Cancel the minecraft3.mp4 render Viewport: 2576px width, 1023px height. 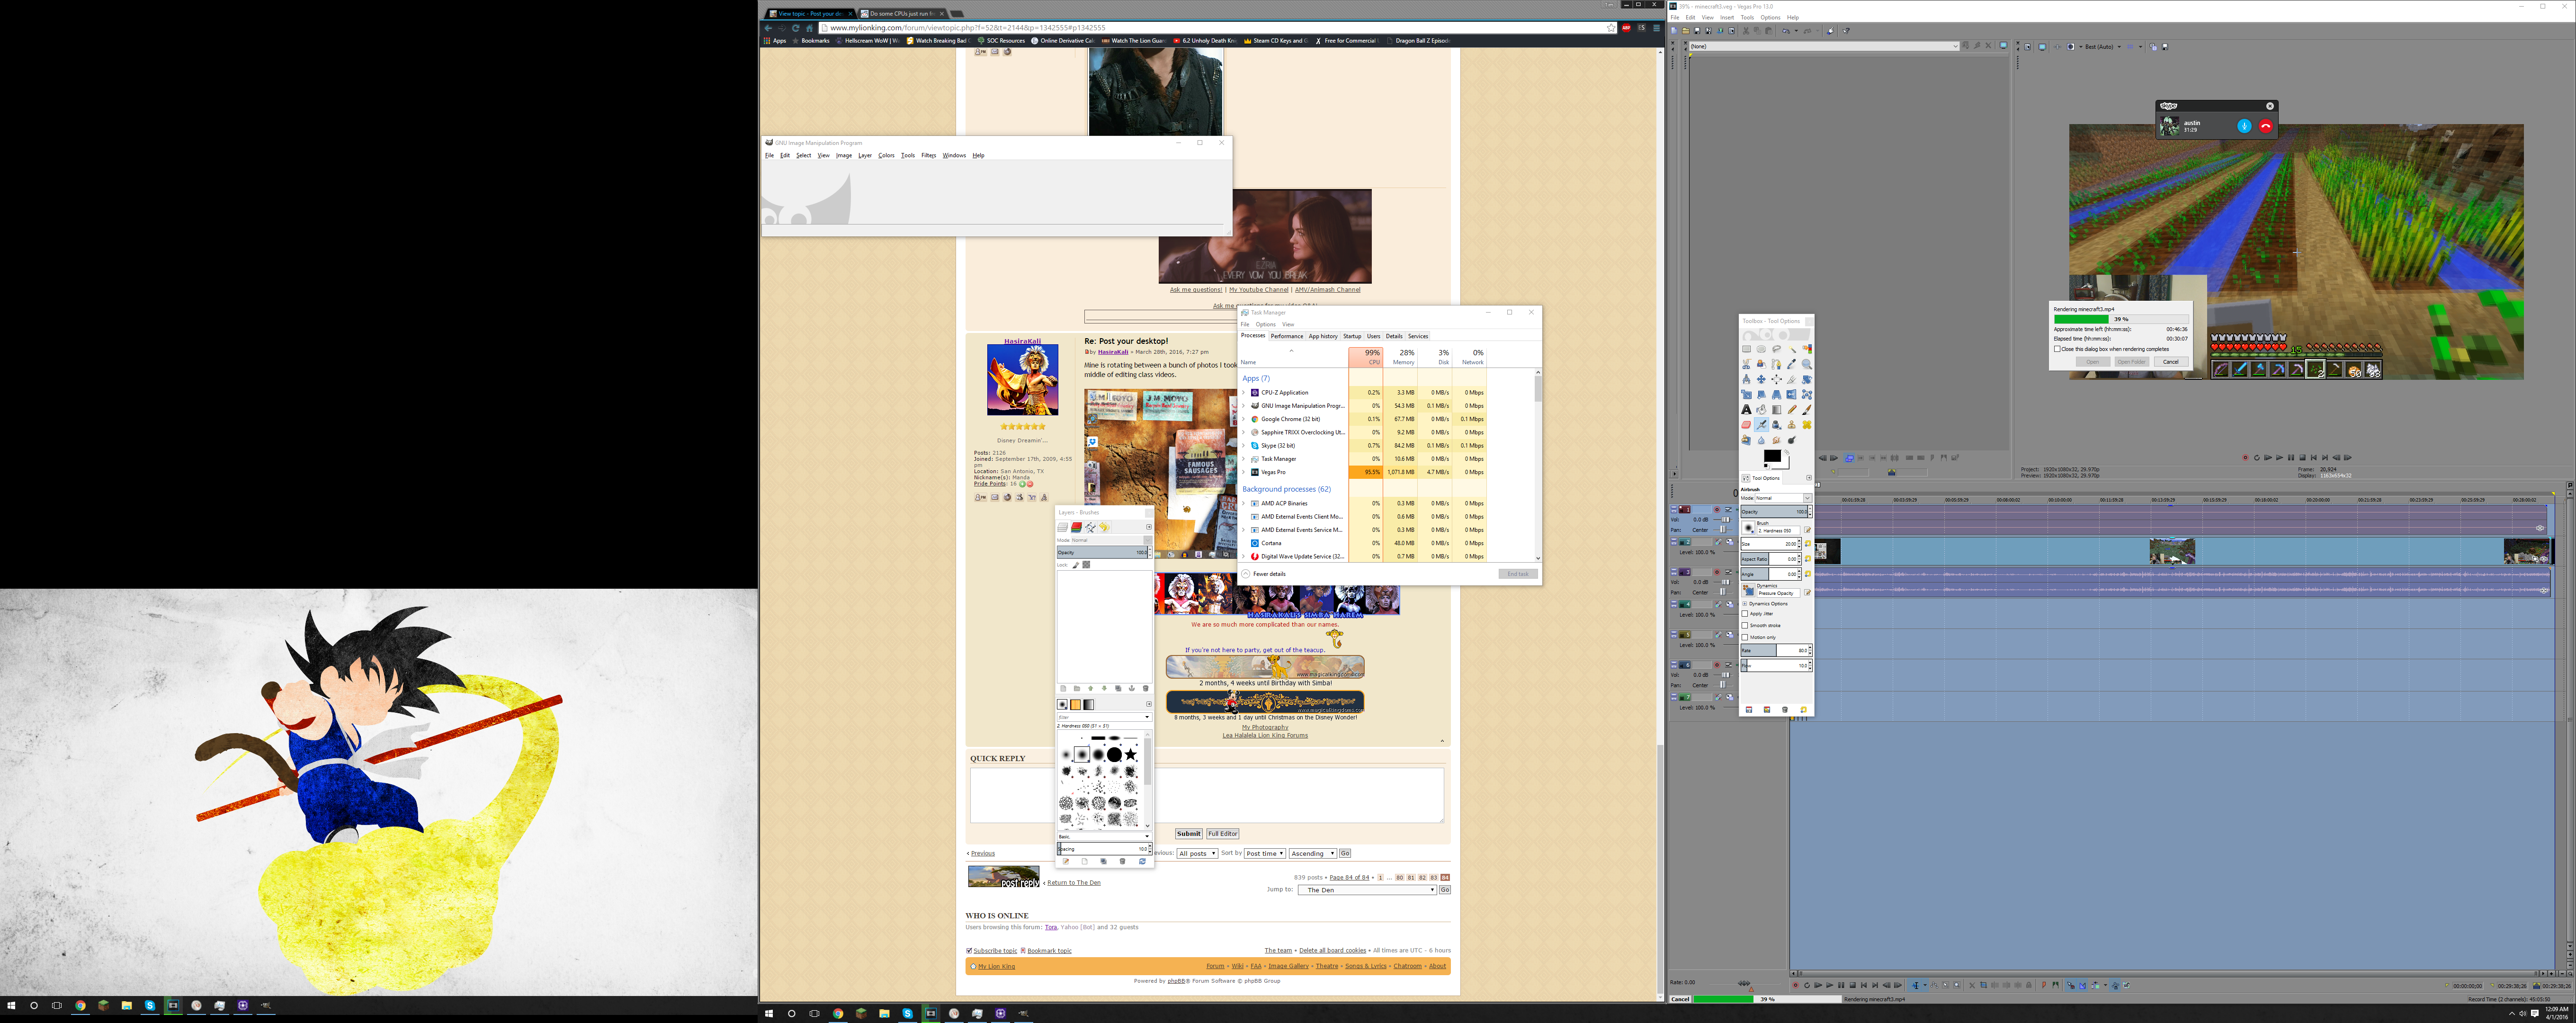(2170, 362)
